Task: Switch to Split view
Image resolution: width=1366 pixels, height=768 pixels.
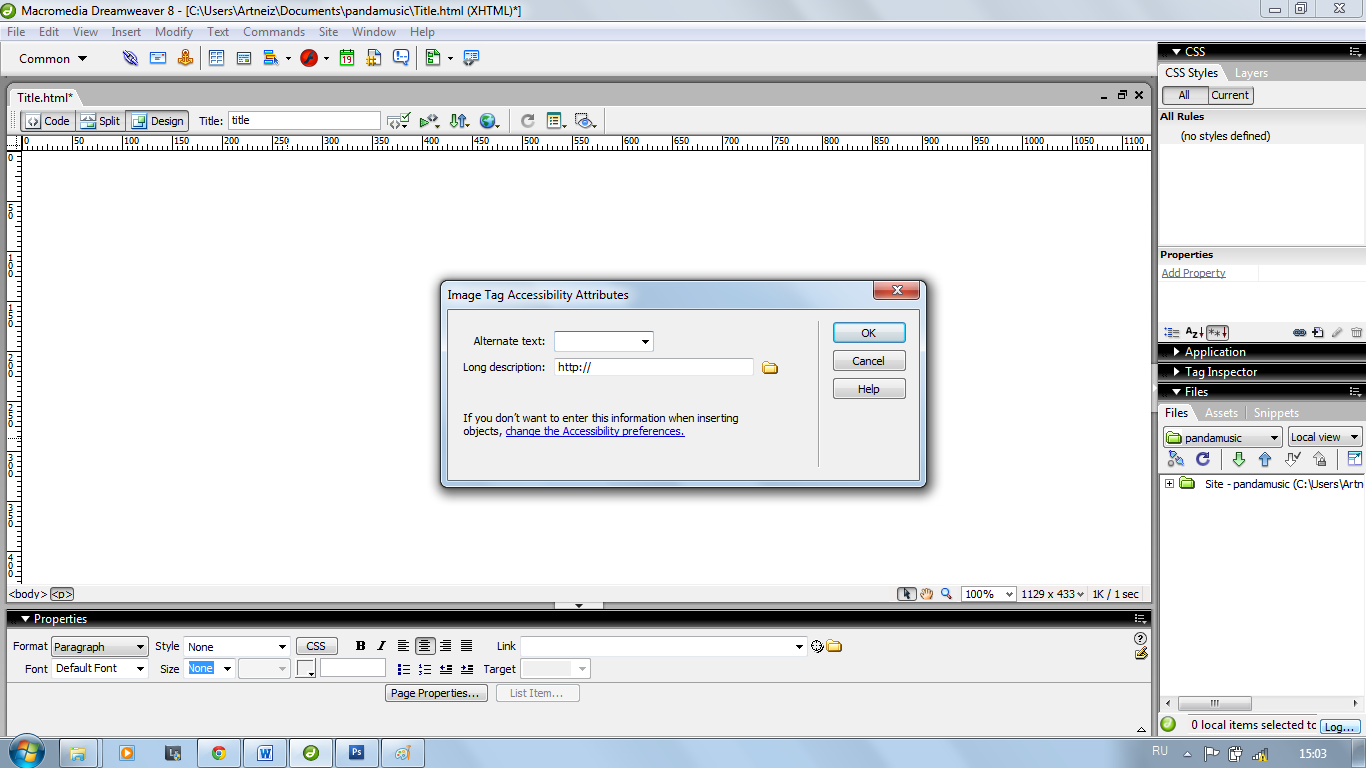Action: [100, 121]
